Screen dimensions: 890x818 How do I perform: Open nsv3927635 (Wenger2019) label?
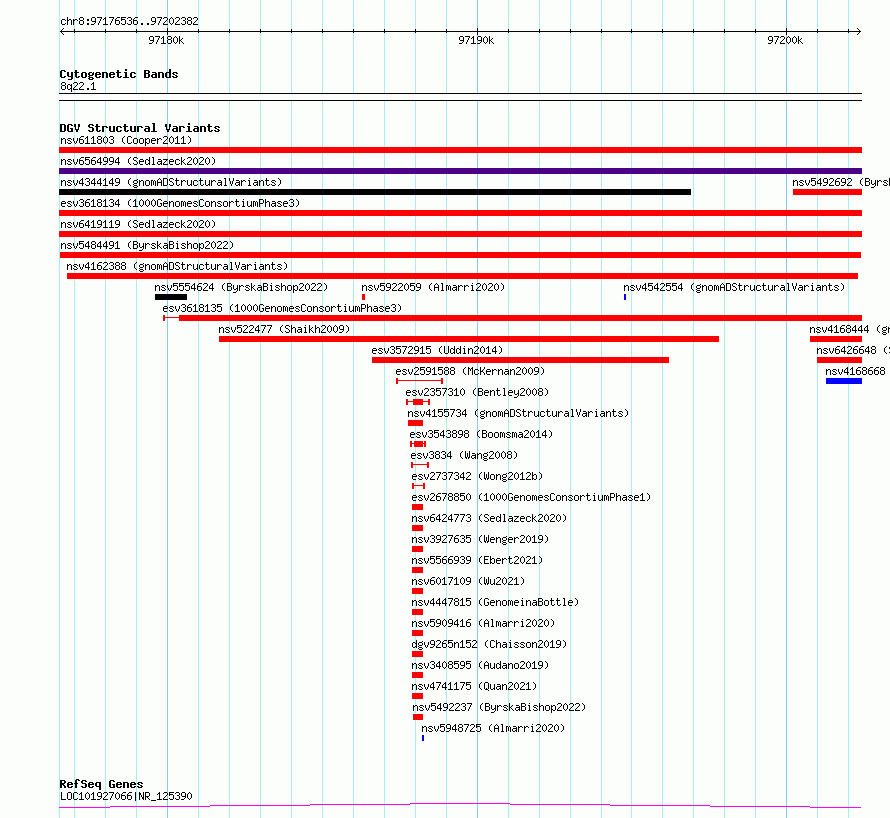480,539
